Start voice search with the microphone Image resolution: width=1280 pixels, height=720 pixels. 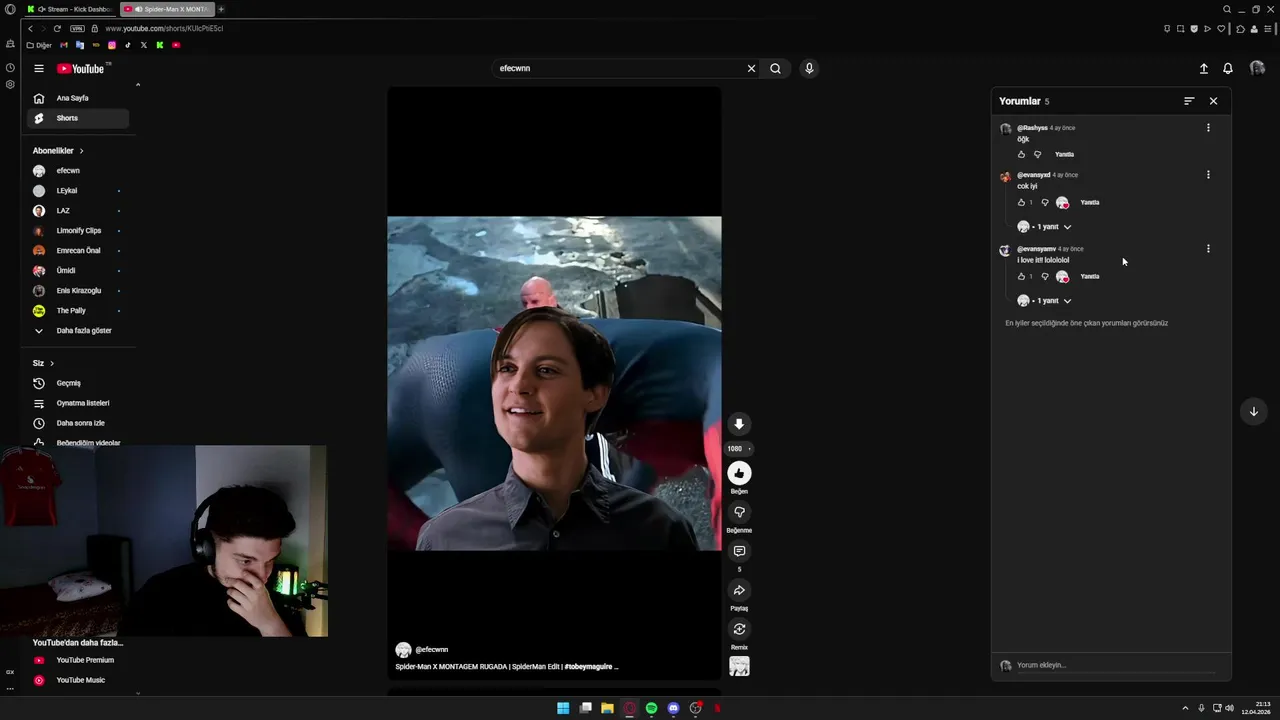pos(809,69)
